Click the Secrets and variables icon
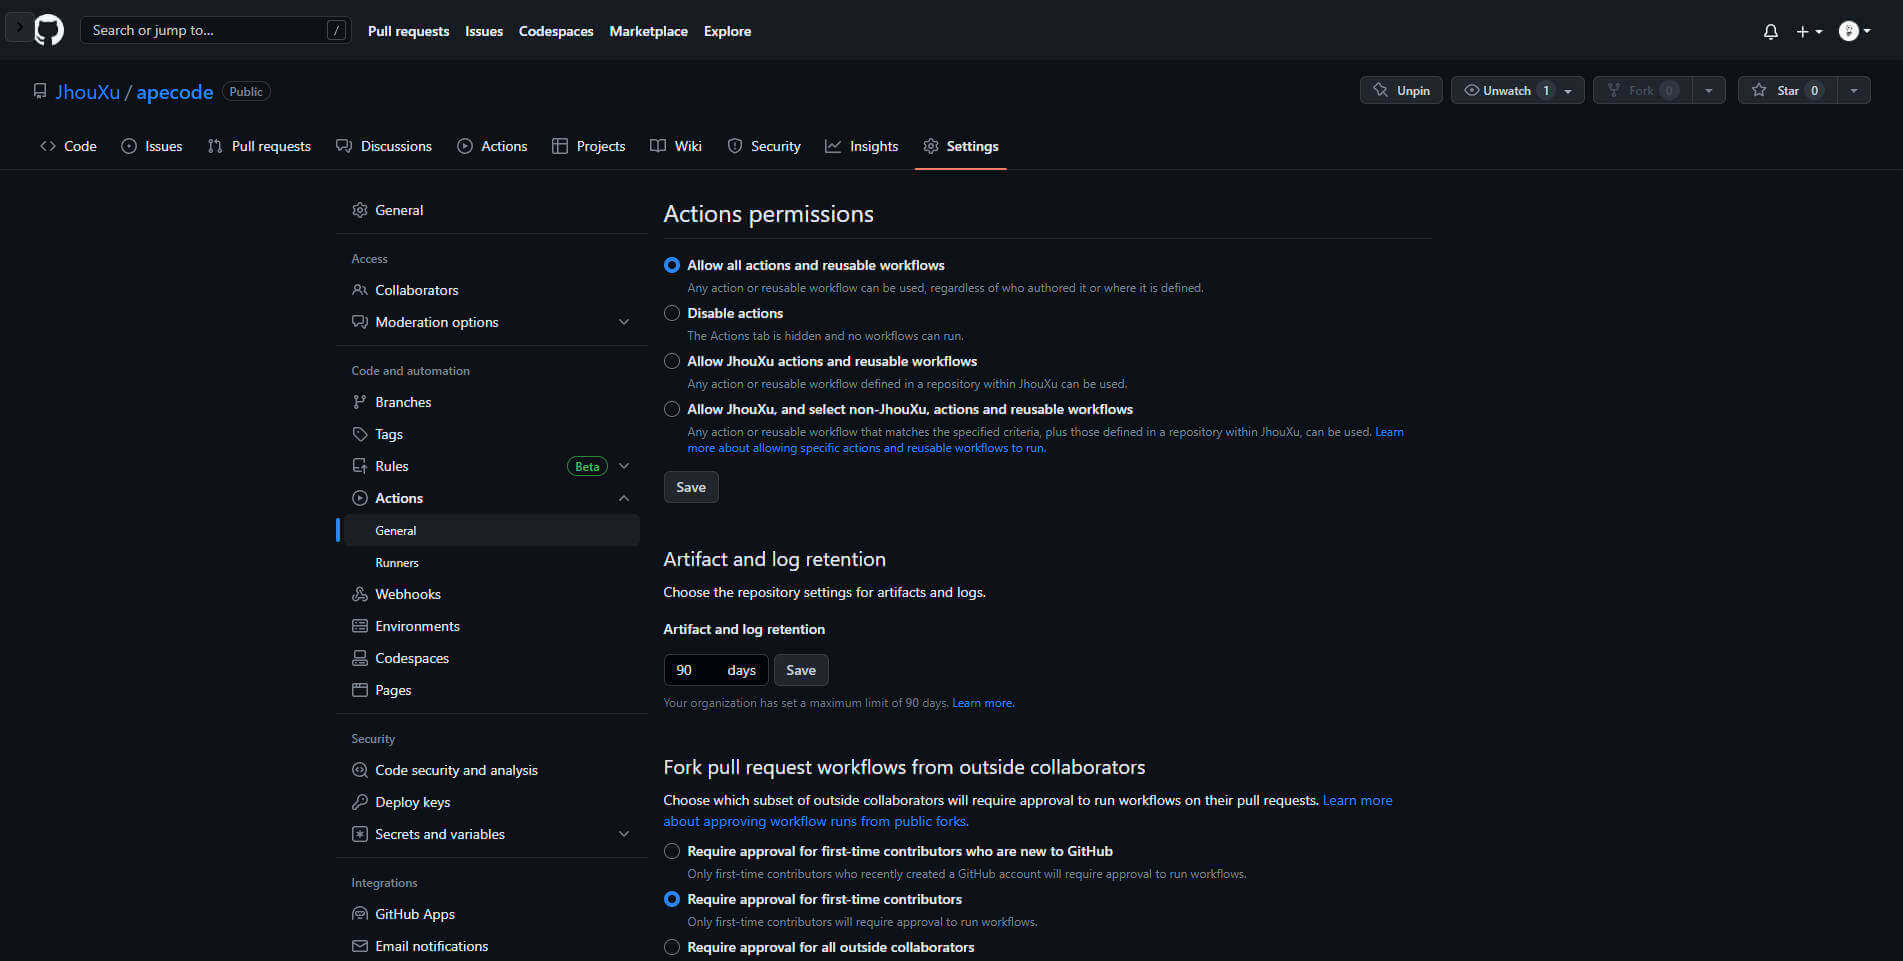Viewport: 1903px width, 961px height. (360, 834)
